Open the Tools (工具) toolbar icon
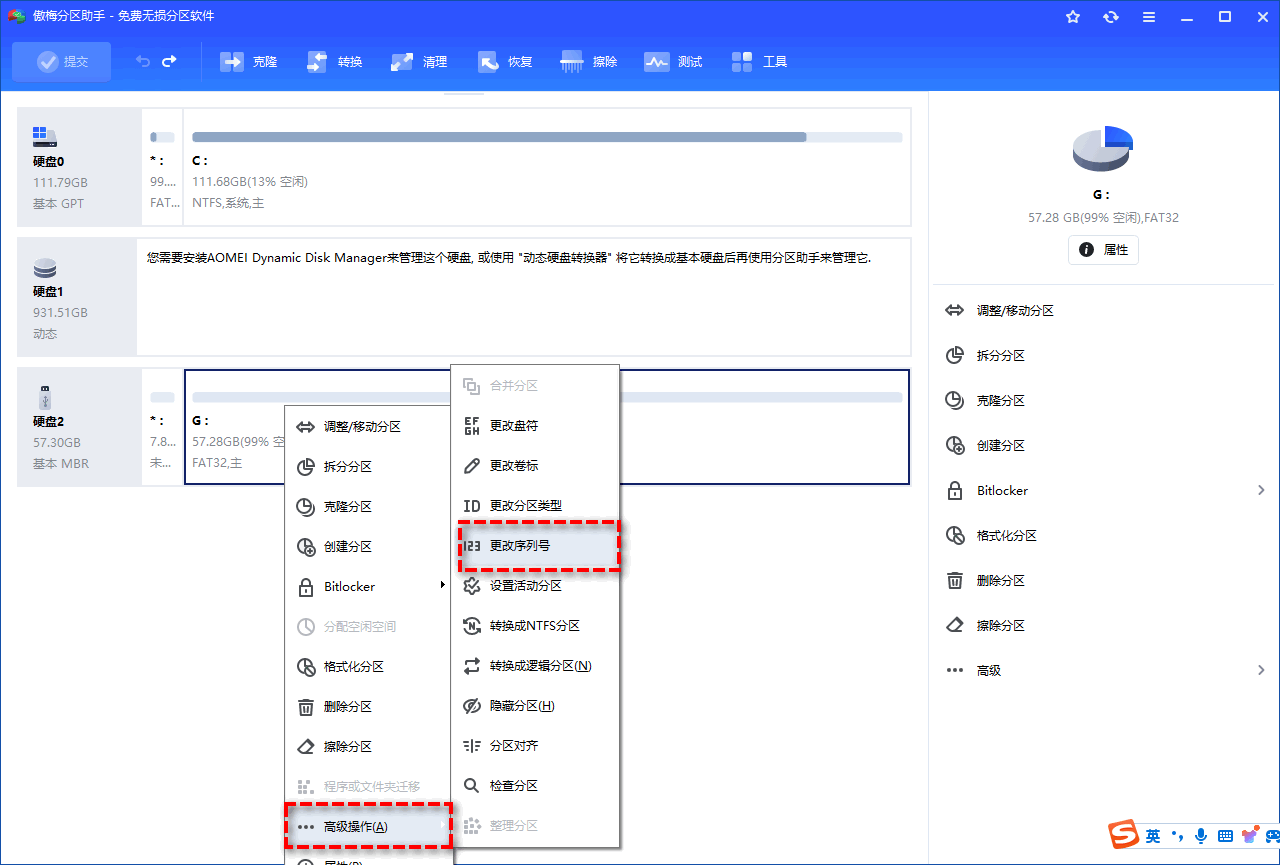1280x865 pixels. [x=760, y=62]
